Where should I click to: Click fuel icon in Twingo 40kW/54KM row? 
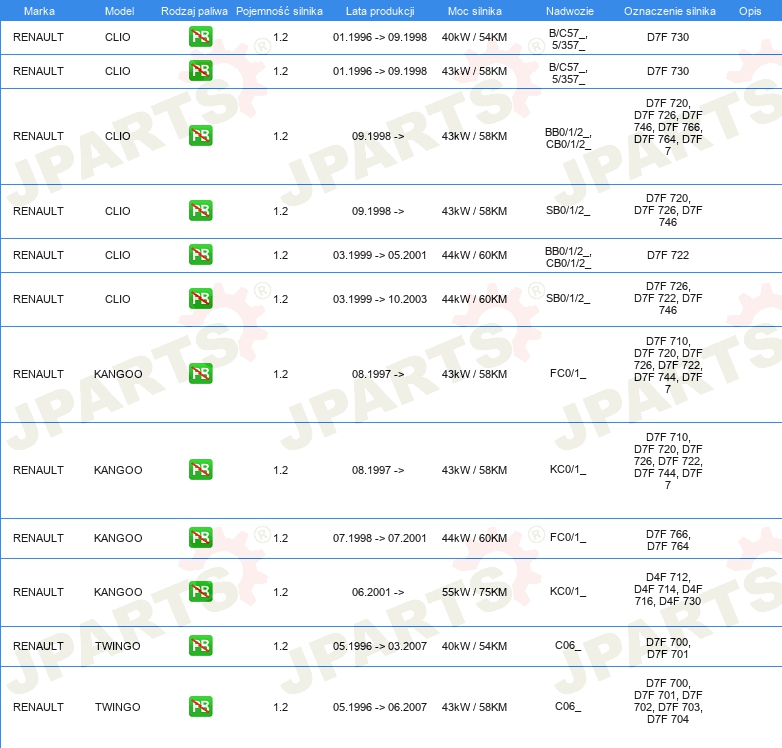point(200,645)
